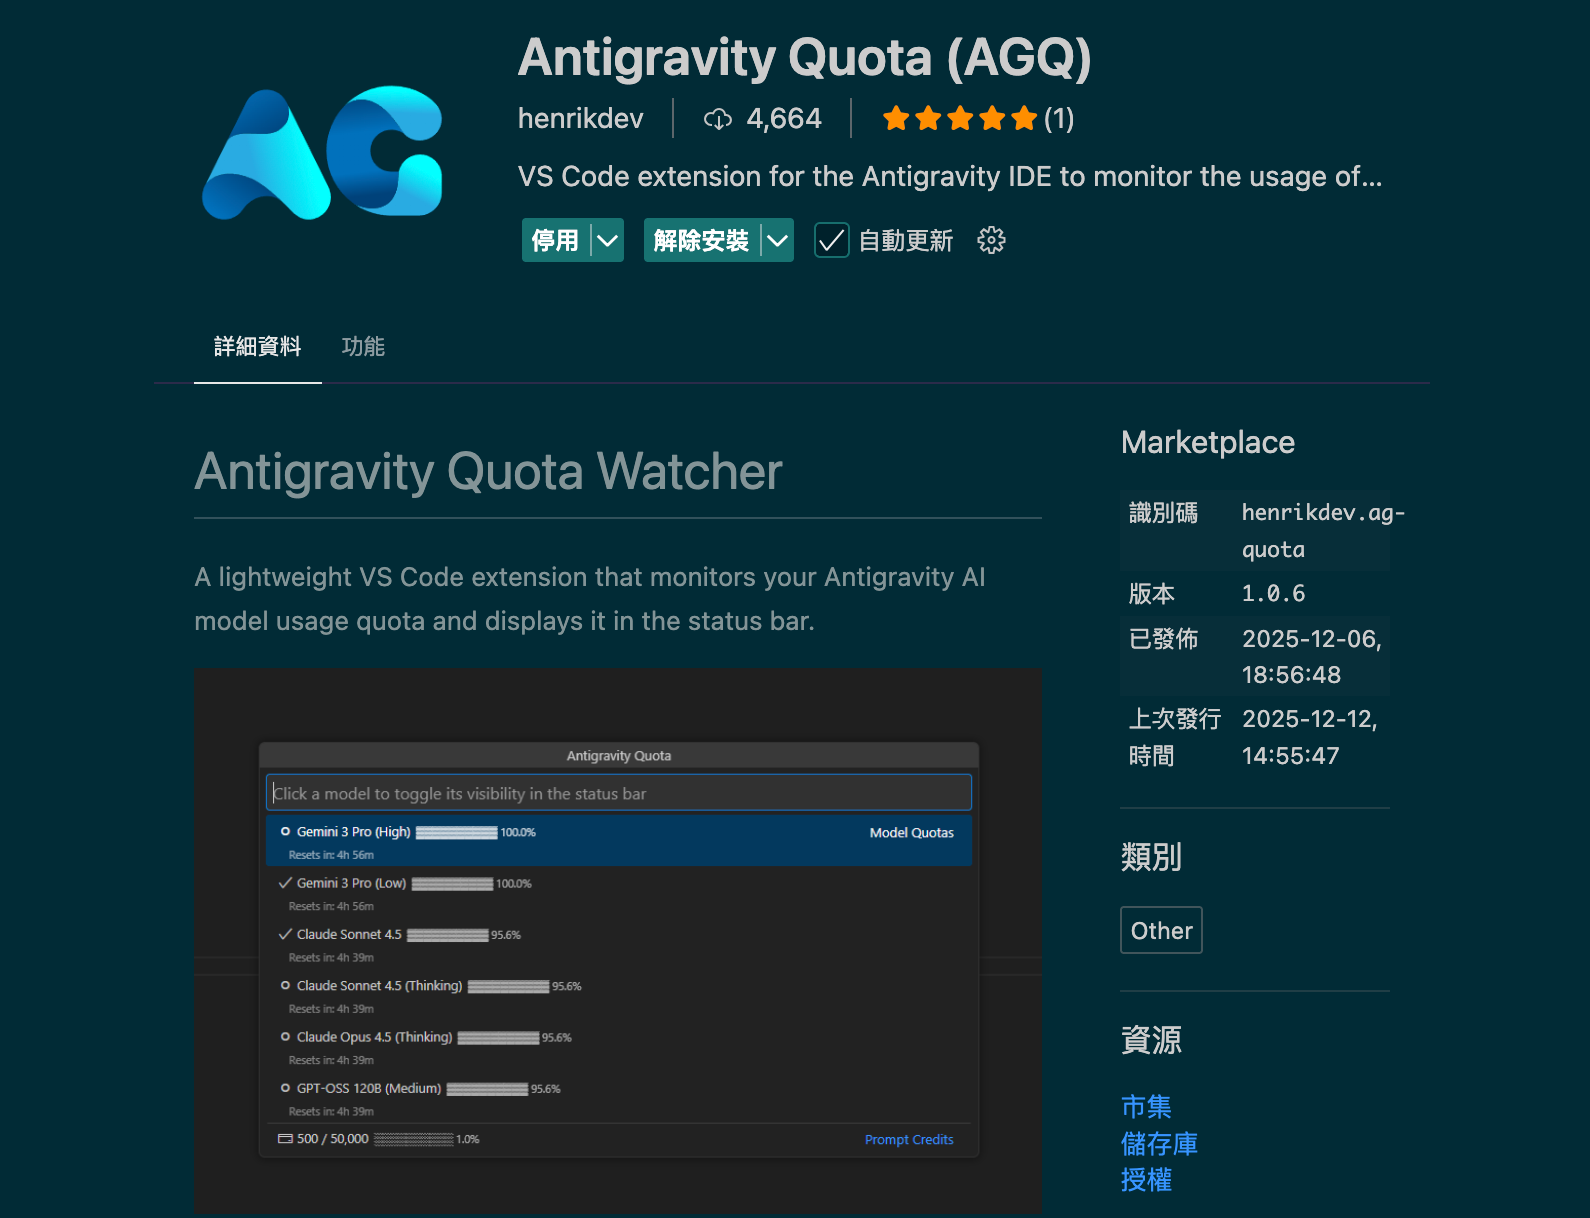Click the Marketplace heading
This screenshot has height=1218, width=1590.
1208,442
